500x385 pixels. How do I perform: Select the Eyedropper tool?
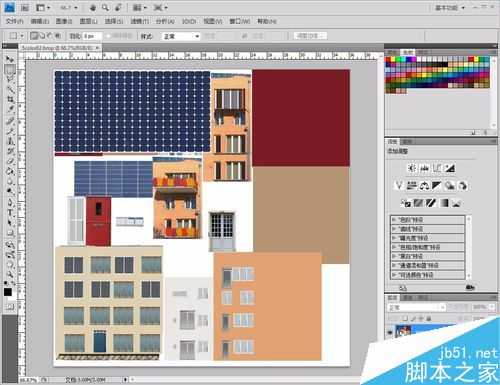coord(10,109)
